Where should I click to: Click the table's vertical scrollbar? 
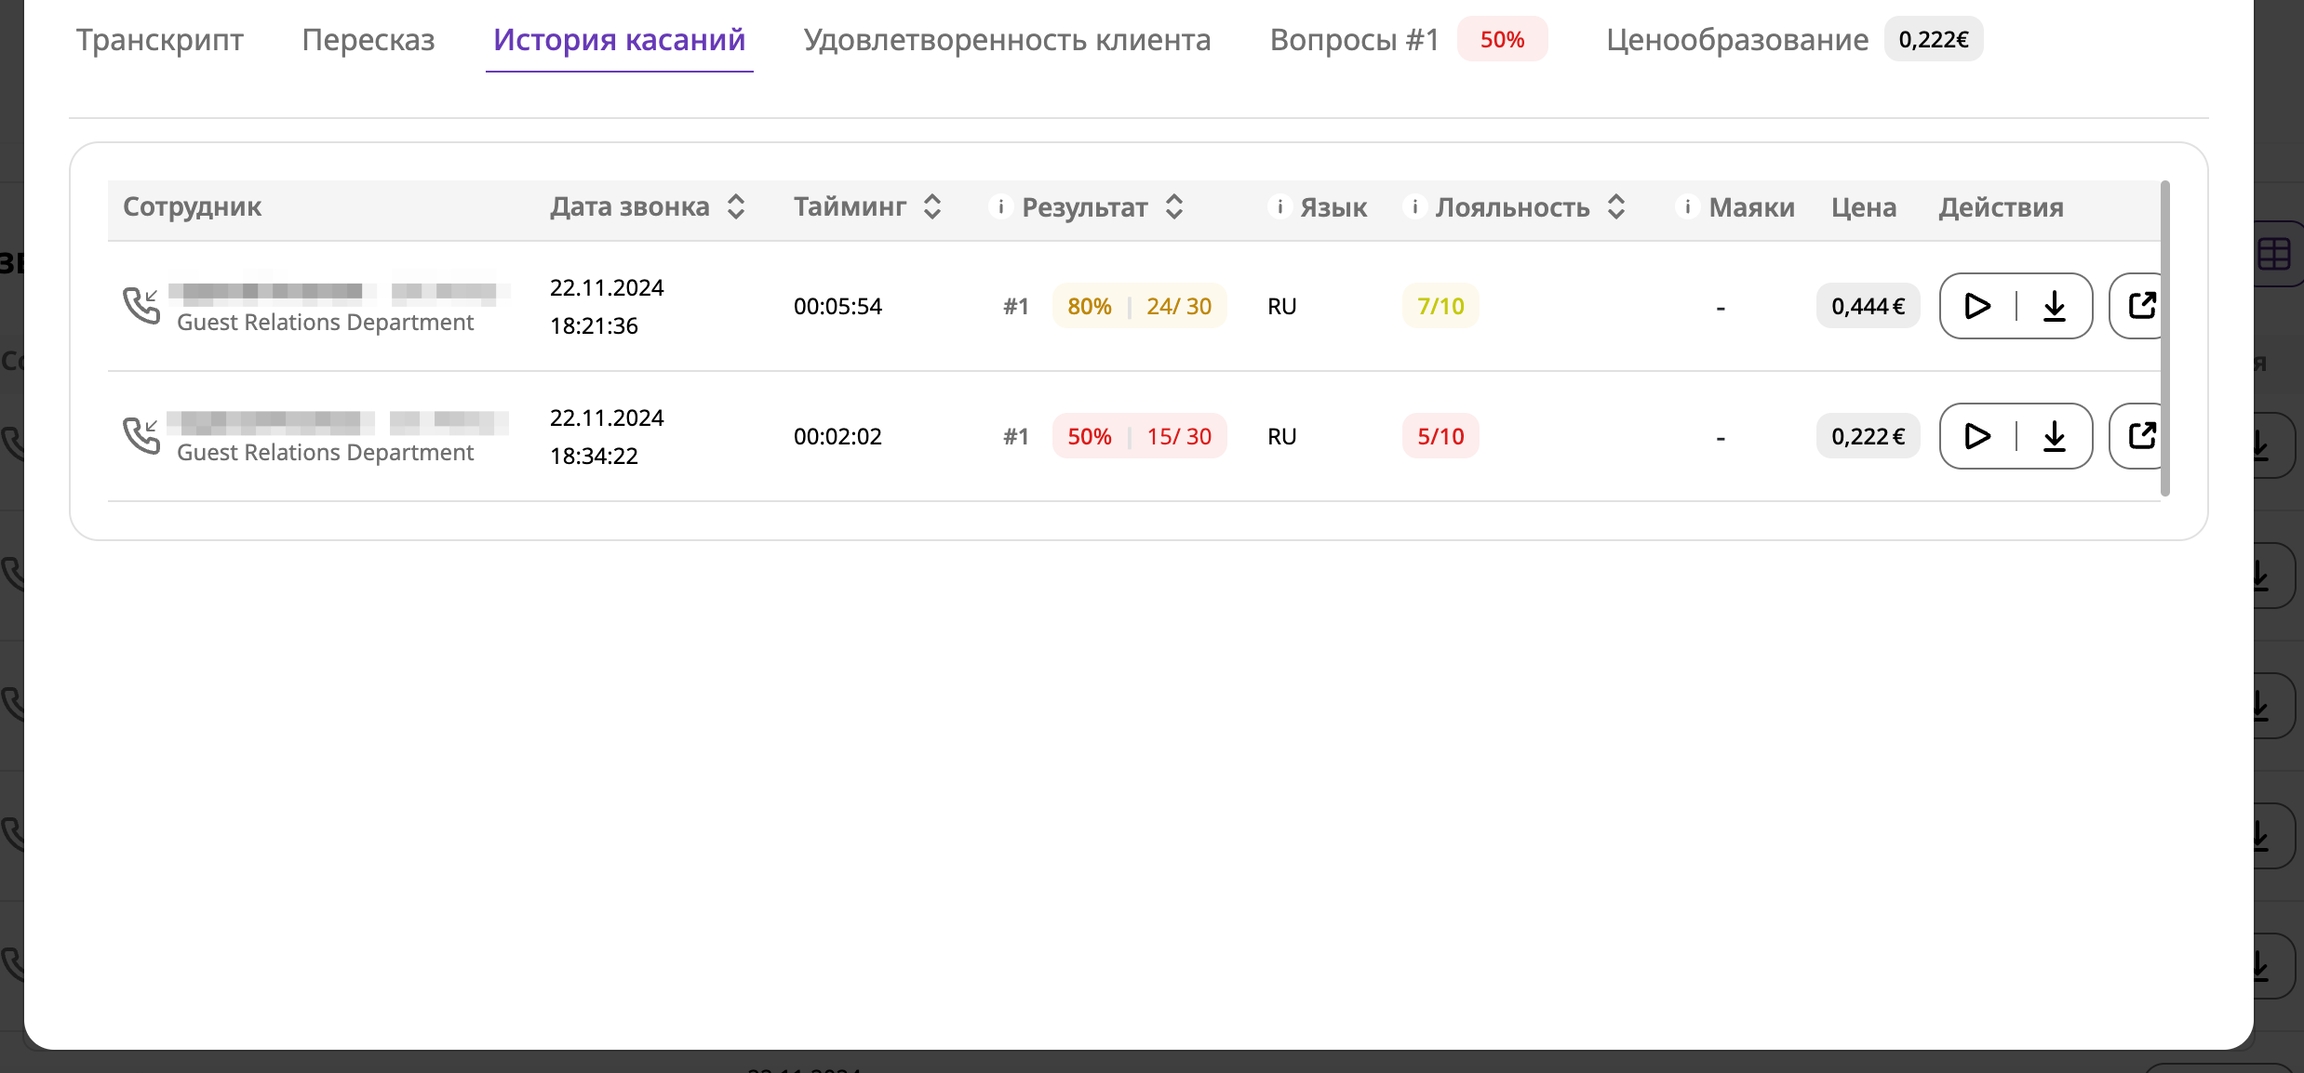(2165, 338)
